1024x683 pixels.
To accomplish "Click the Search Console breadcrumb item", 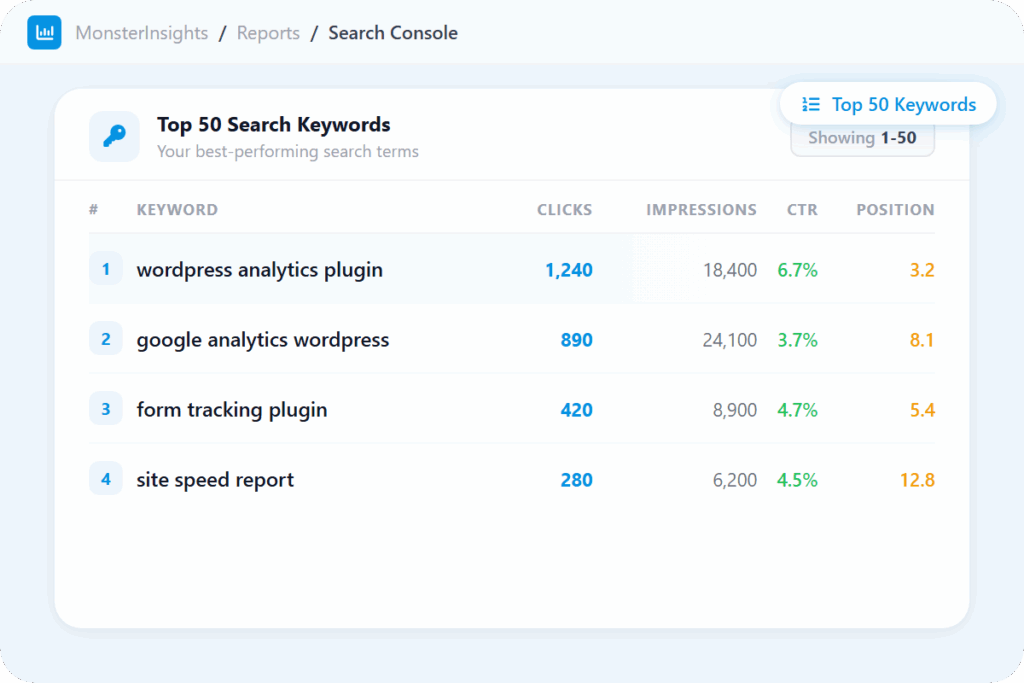I will tap(393, 33).
